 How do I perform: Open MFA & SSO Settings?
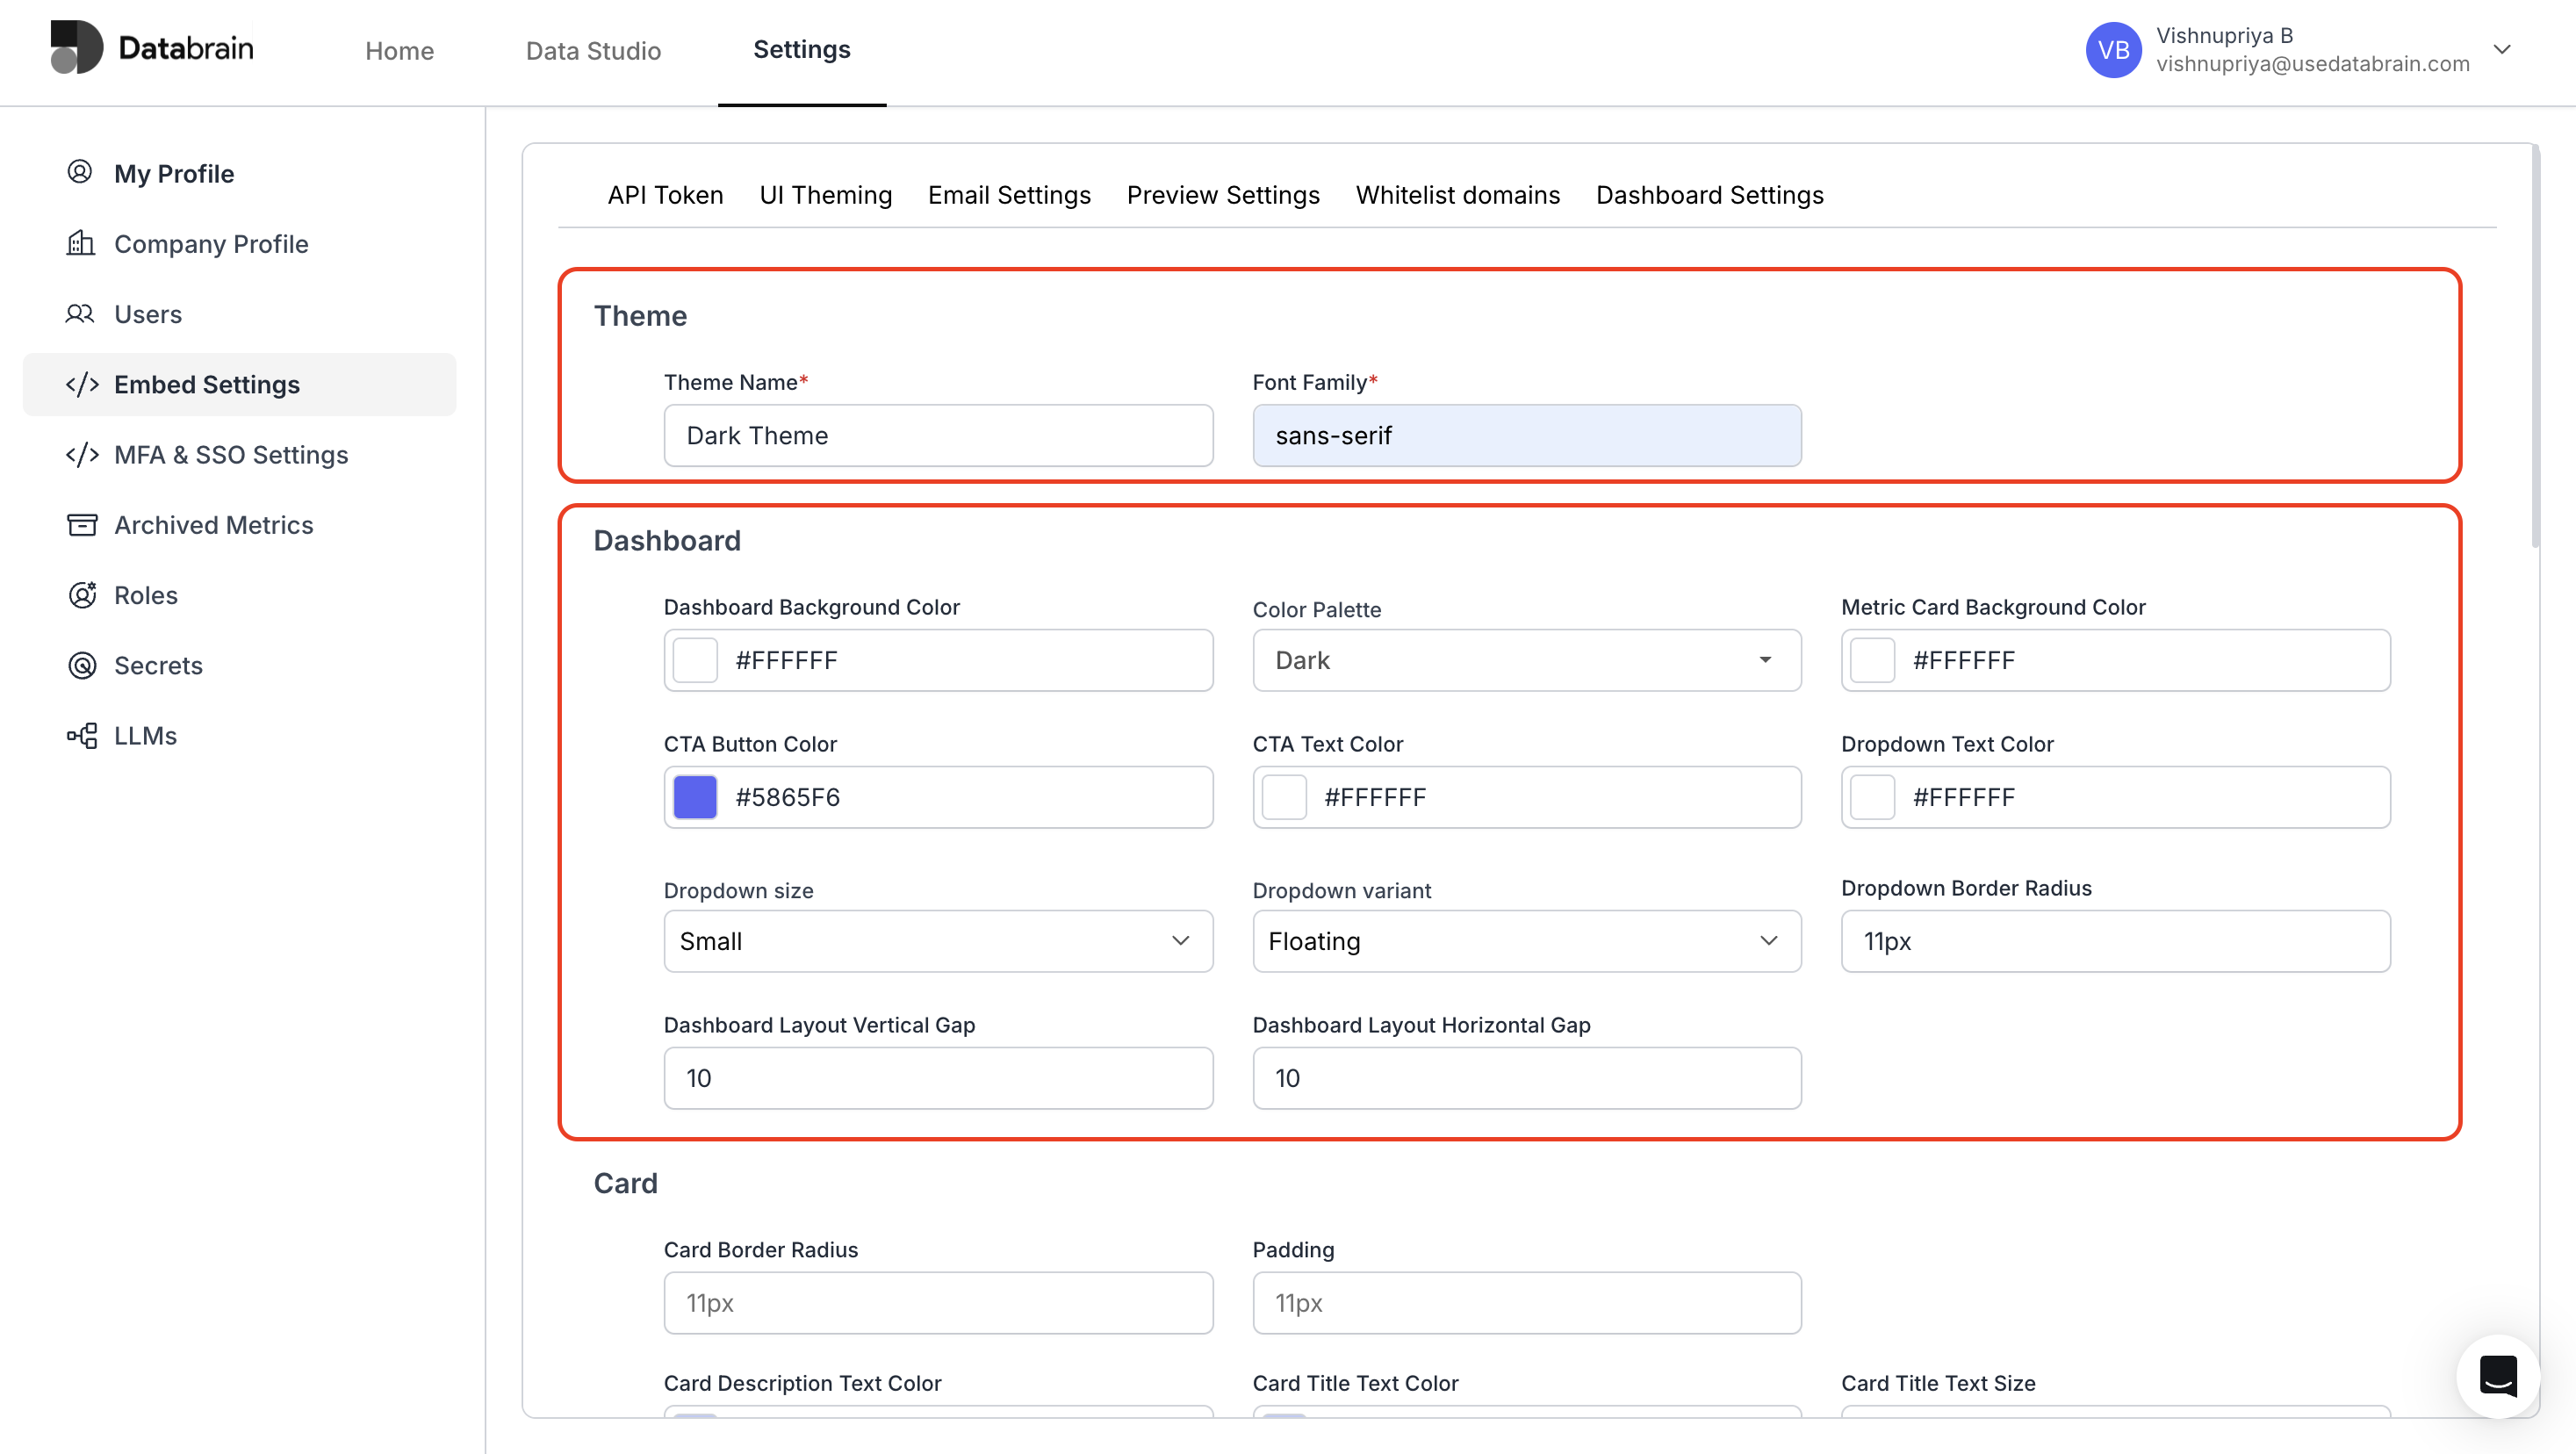coord(231,454)
